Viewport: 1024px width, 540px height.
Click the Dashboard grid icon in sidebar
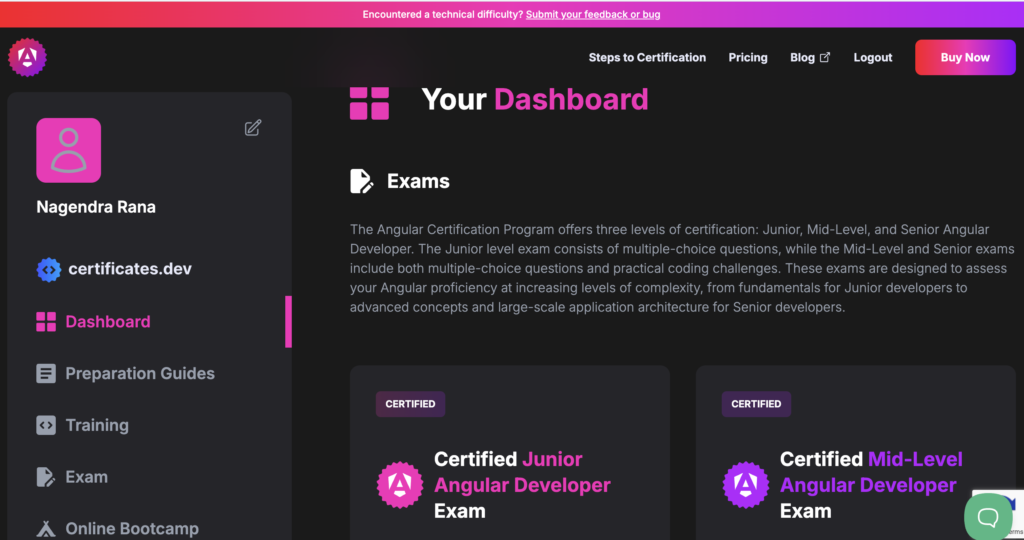[46, 322]
